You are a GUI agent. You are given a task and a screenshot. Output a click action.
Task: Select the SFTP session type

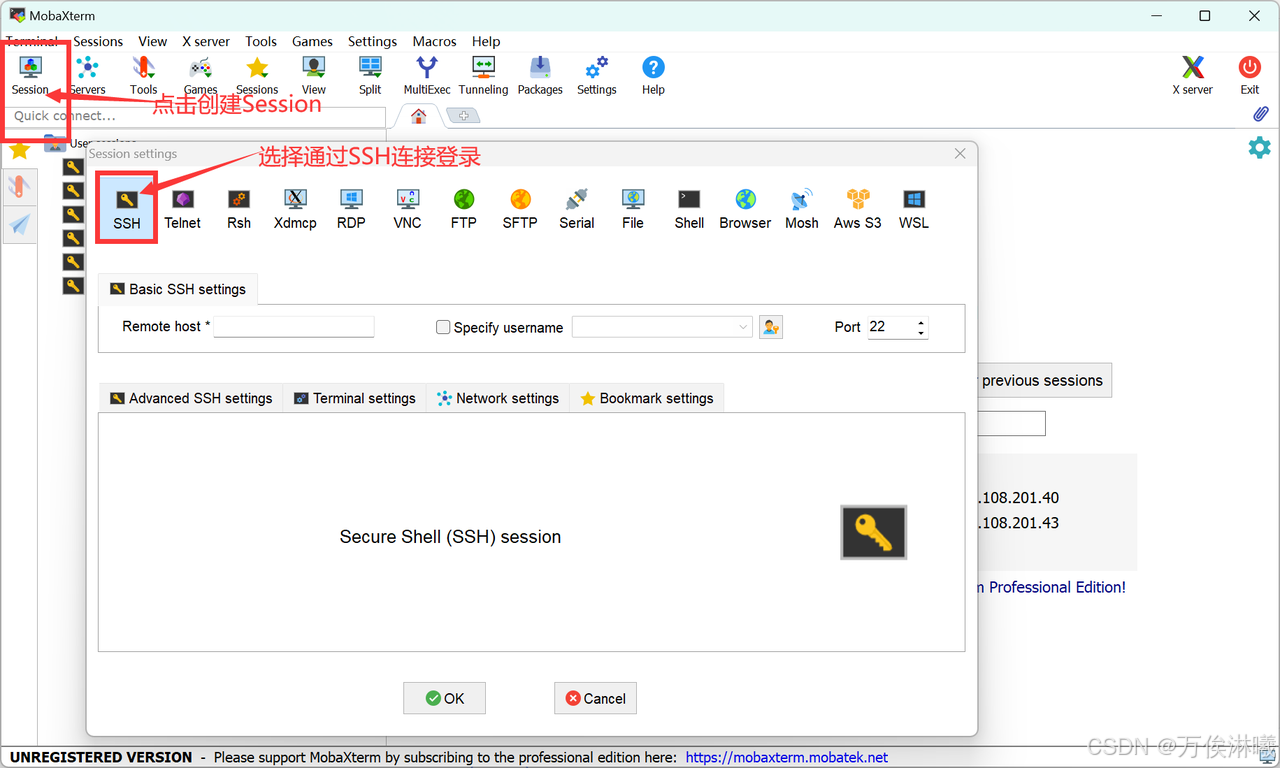(520, 208)
